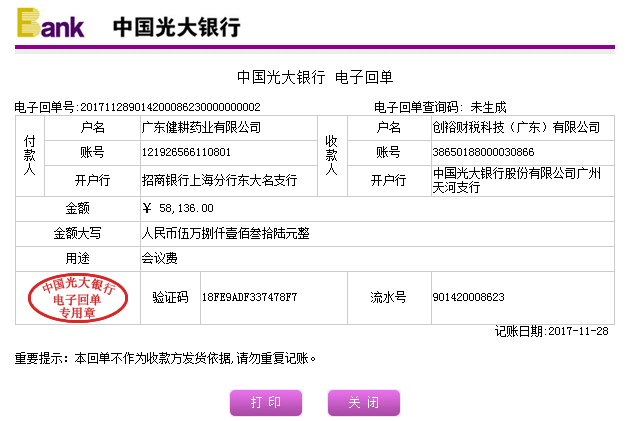The height and width of the screenshot is (421, 640).
Task: Click the 流水号 label cell
Action: 389,297
